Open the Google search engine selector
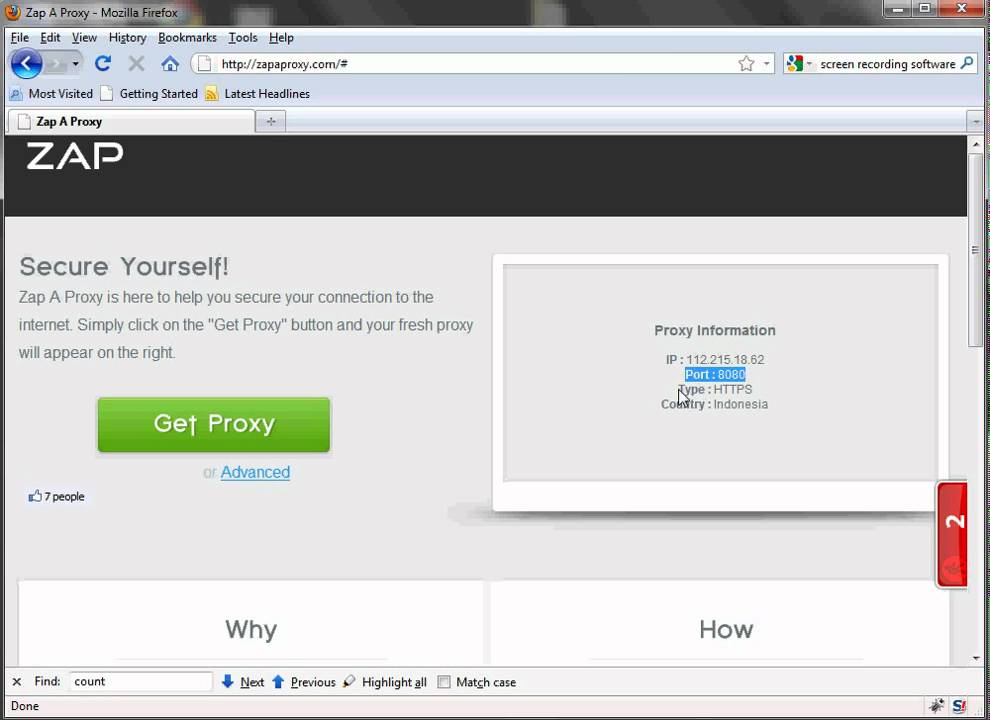 point(799,64)
